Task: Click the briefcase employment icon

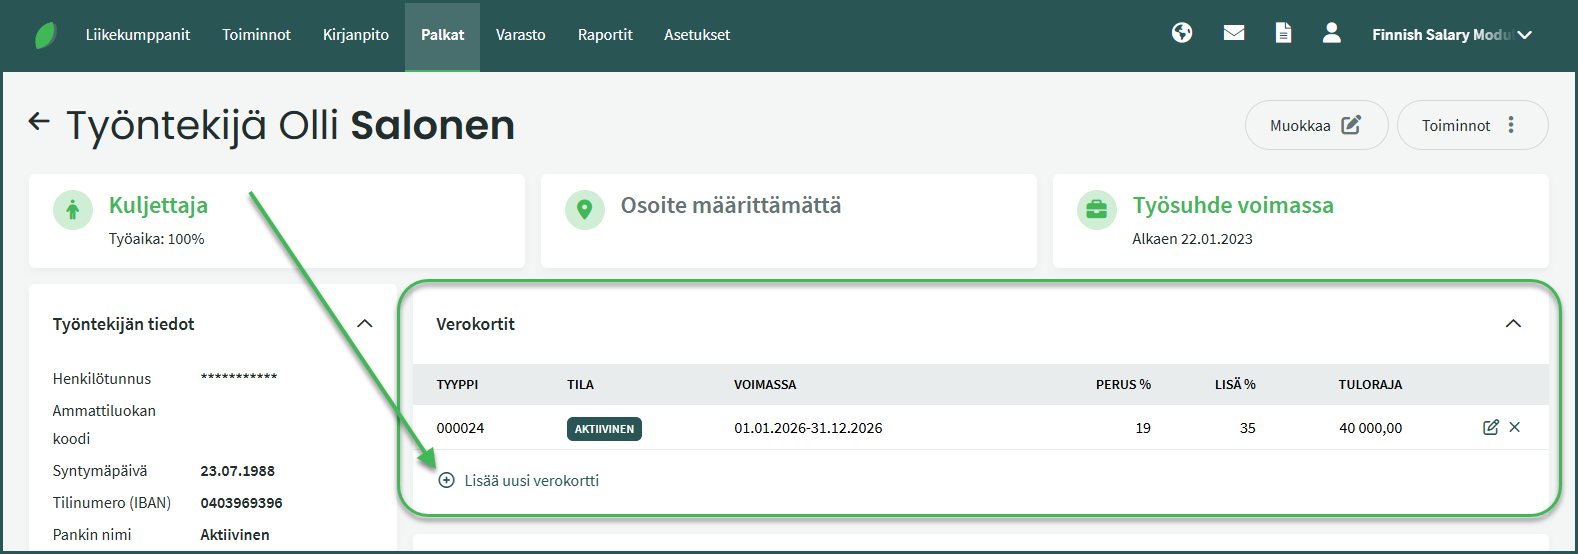Action: 1097,210
